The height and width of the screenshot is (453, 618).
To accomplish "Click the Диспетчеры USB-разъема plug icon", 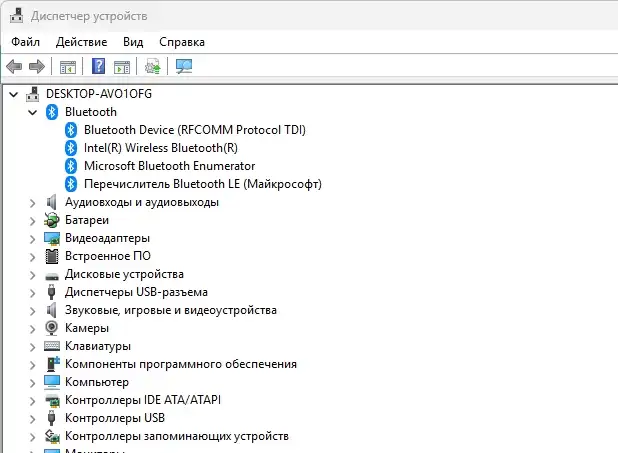I will click(x=51, y=292).
